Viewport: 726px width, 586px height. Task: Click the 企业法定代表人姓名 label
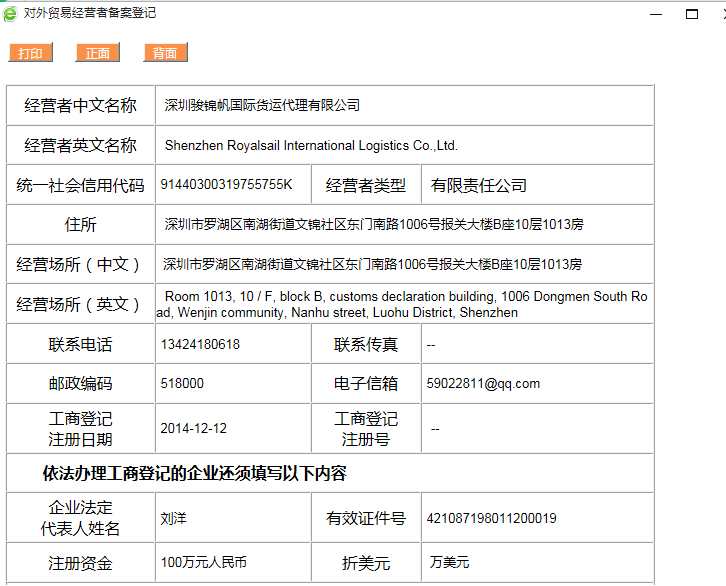point(81,518)
